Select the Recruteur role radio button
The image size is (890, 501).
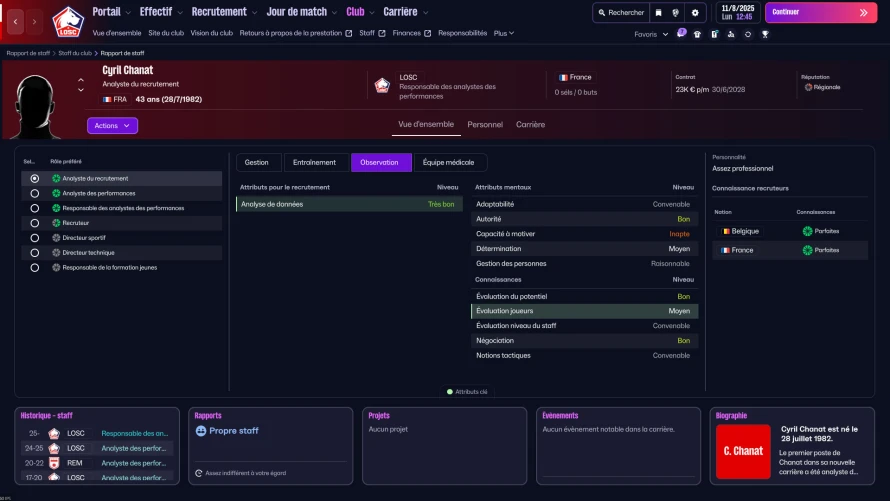click(x=35, y=223)
